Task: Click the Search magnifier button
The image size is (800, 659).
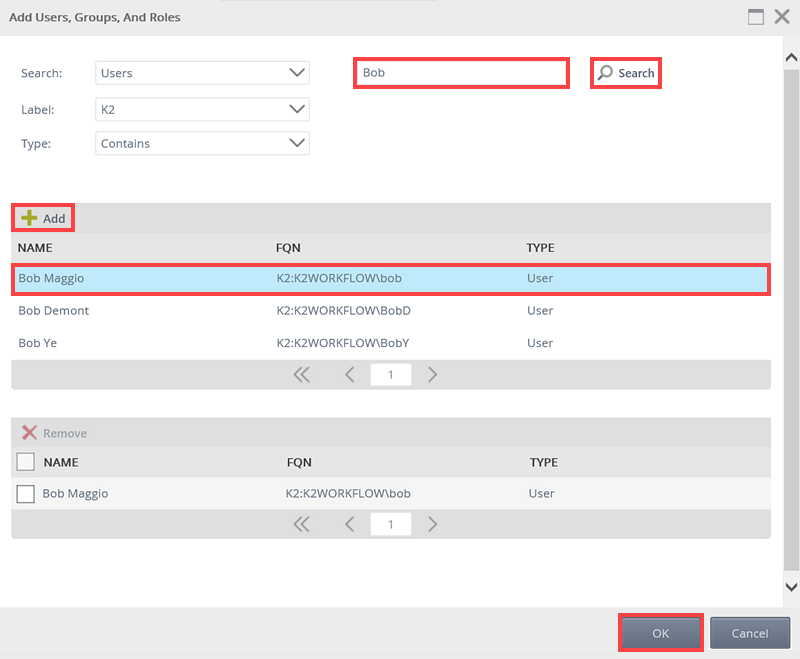Action: coord(626,73)
